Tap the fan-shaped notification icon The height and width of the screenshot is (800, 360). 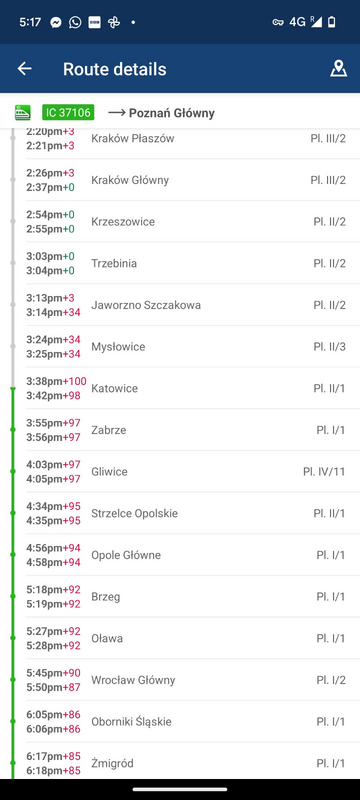coord(114,22)
